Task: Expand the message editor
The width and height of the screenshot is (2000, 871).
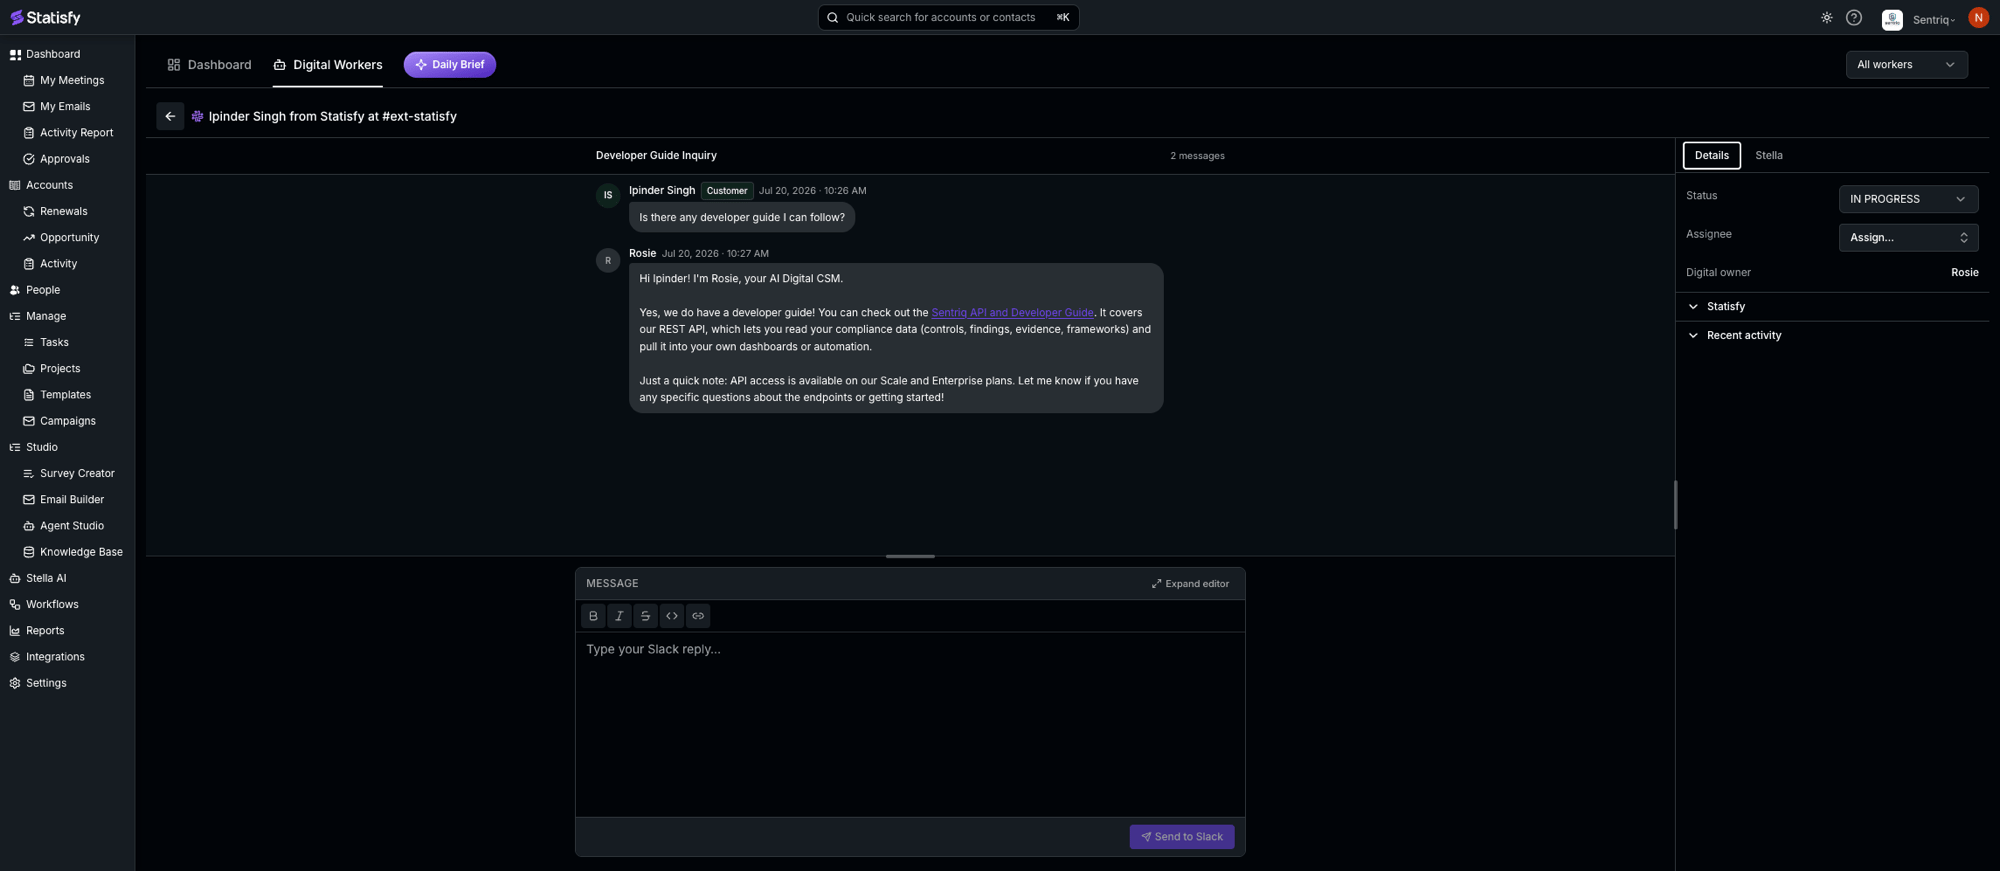Action: (1190, 584)
